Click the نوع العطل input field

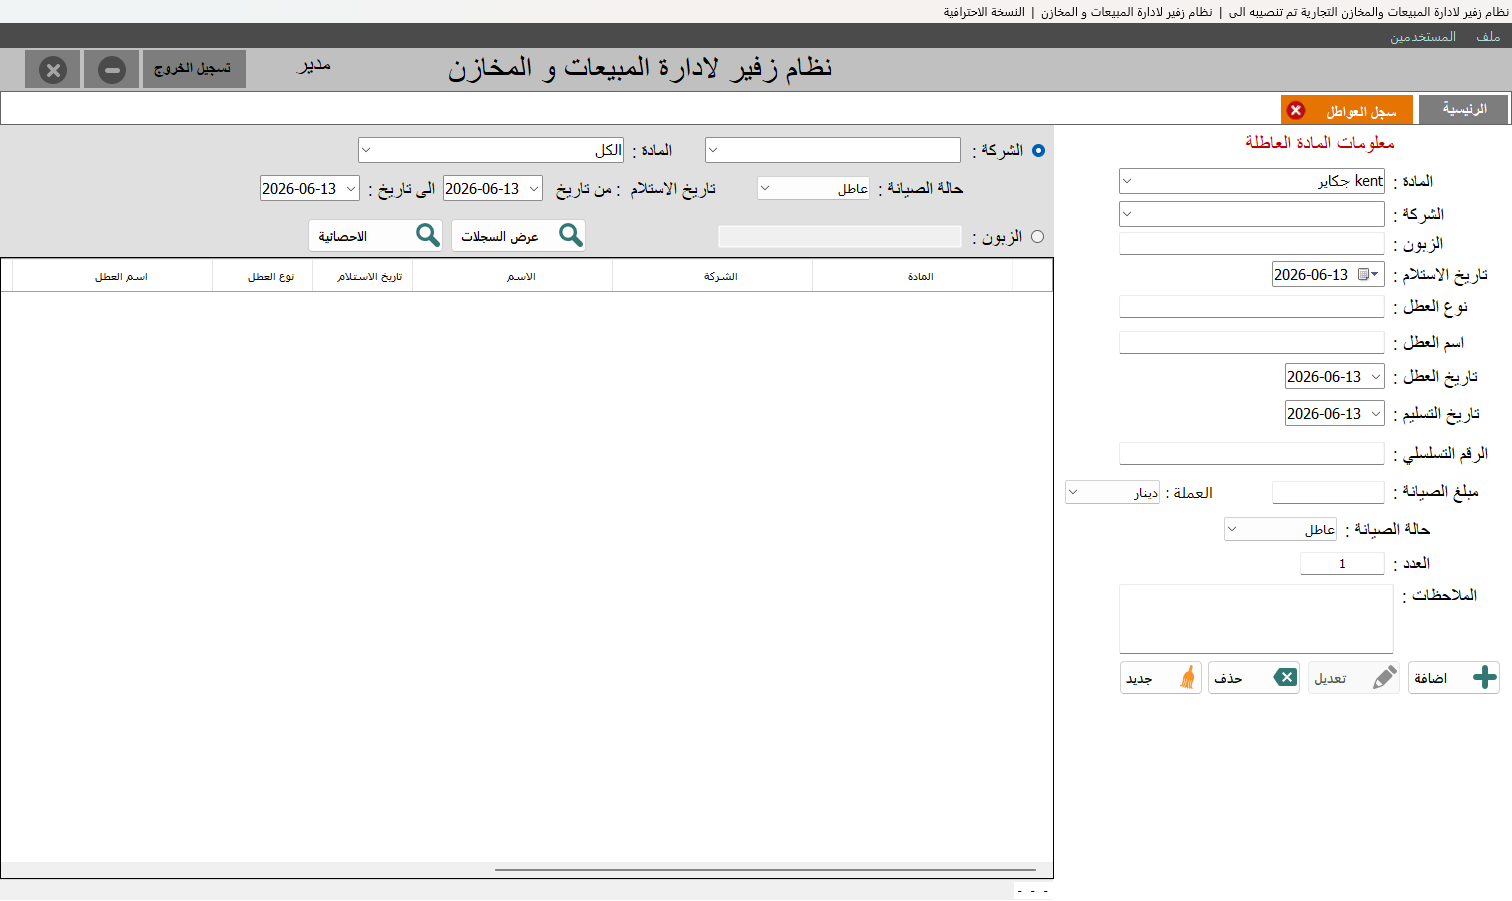point(1251,306)
